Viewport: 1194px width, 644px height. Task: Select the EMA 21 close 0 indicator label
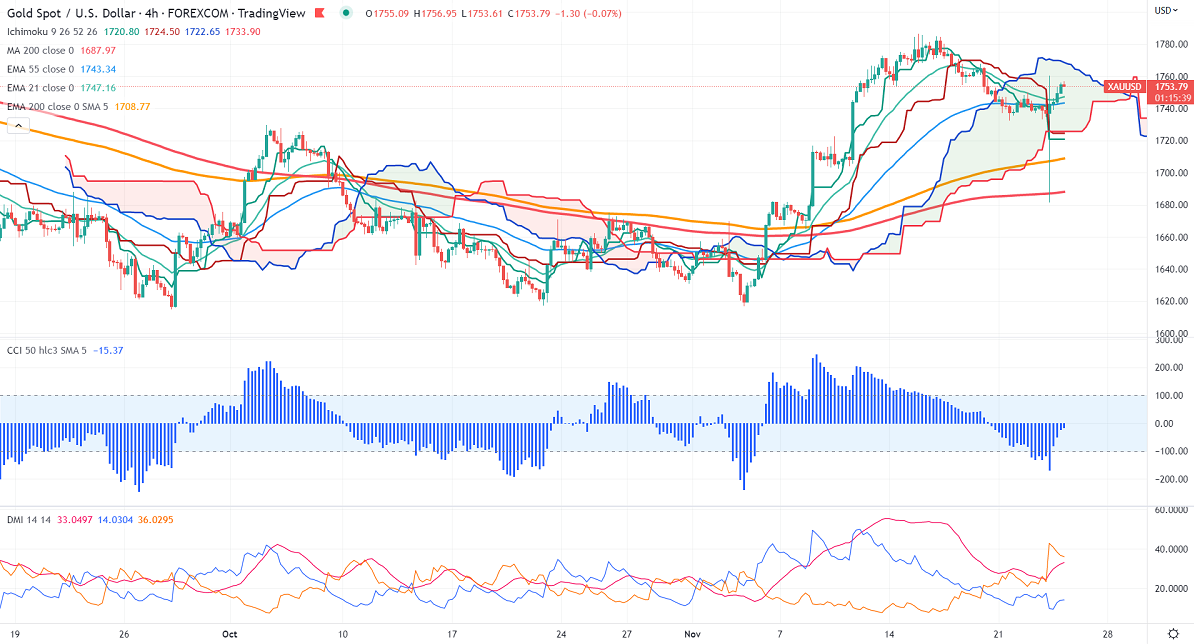pos(40,88)
